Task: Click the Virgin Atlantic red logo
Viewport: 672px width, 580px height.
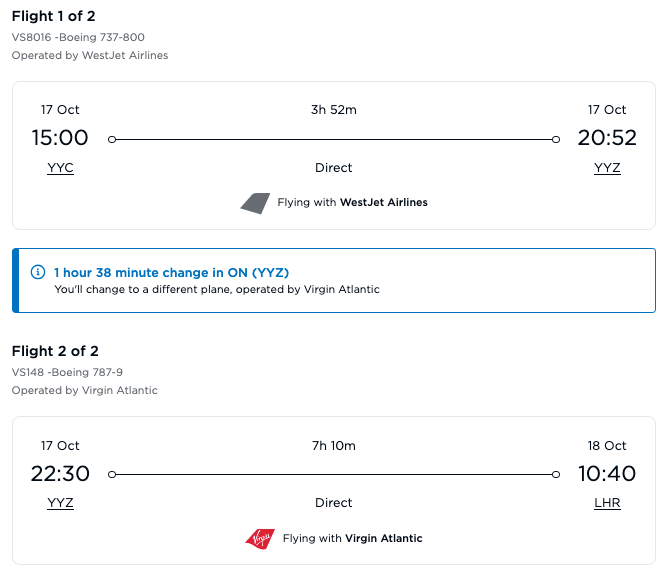Action: 260,538
